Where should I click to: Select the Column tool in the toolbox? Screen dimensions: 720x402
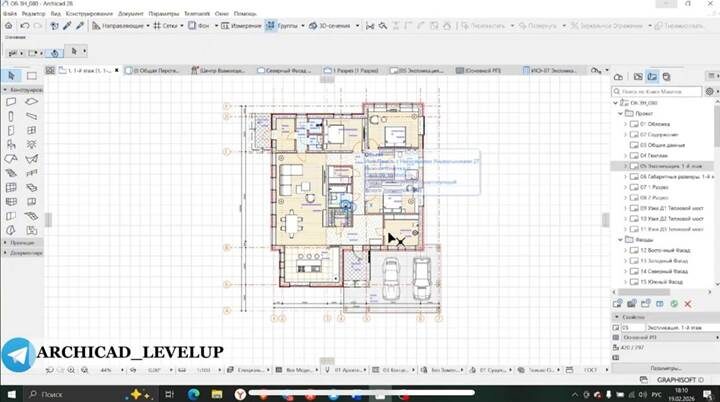tap(11, 116)
